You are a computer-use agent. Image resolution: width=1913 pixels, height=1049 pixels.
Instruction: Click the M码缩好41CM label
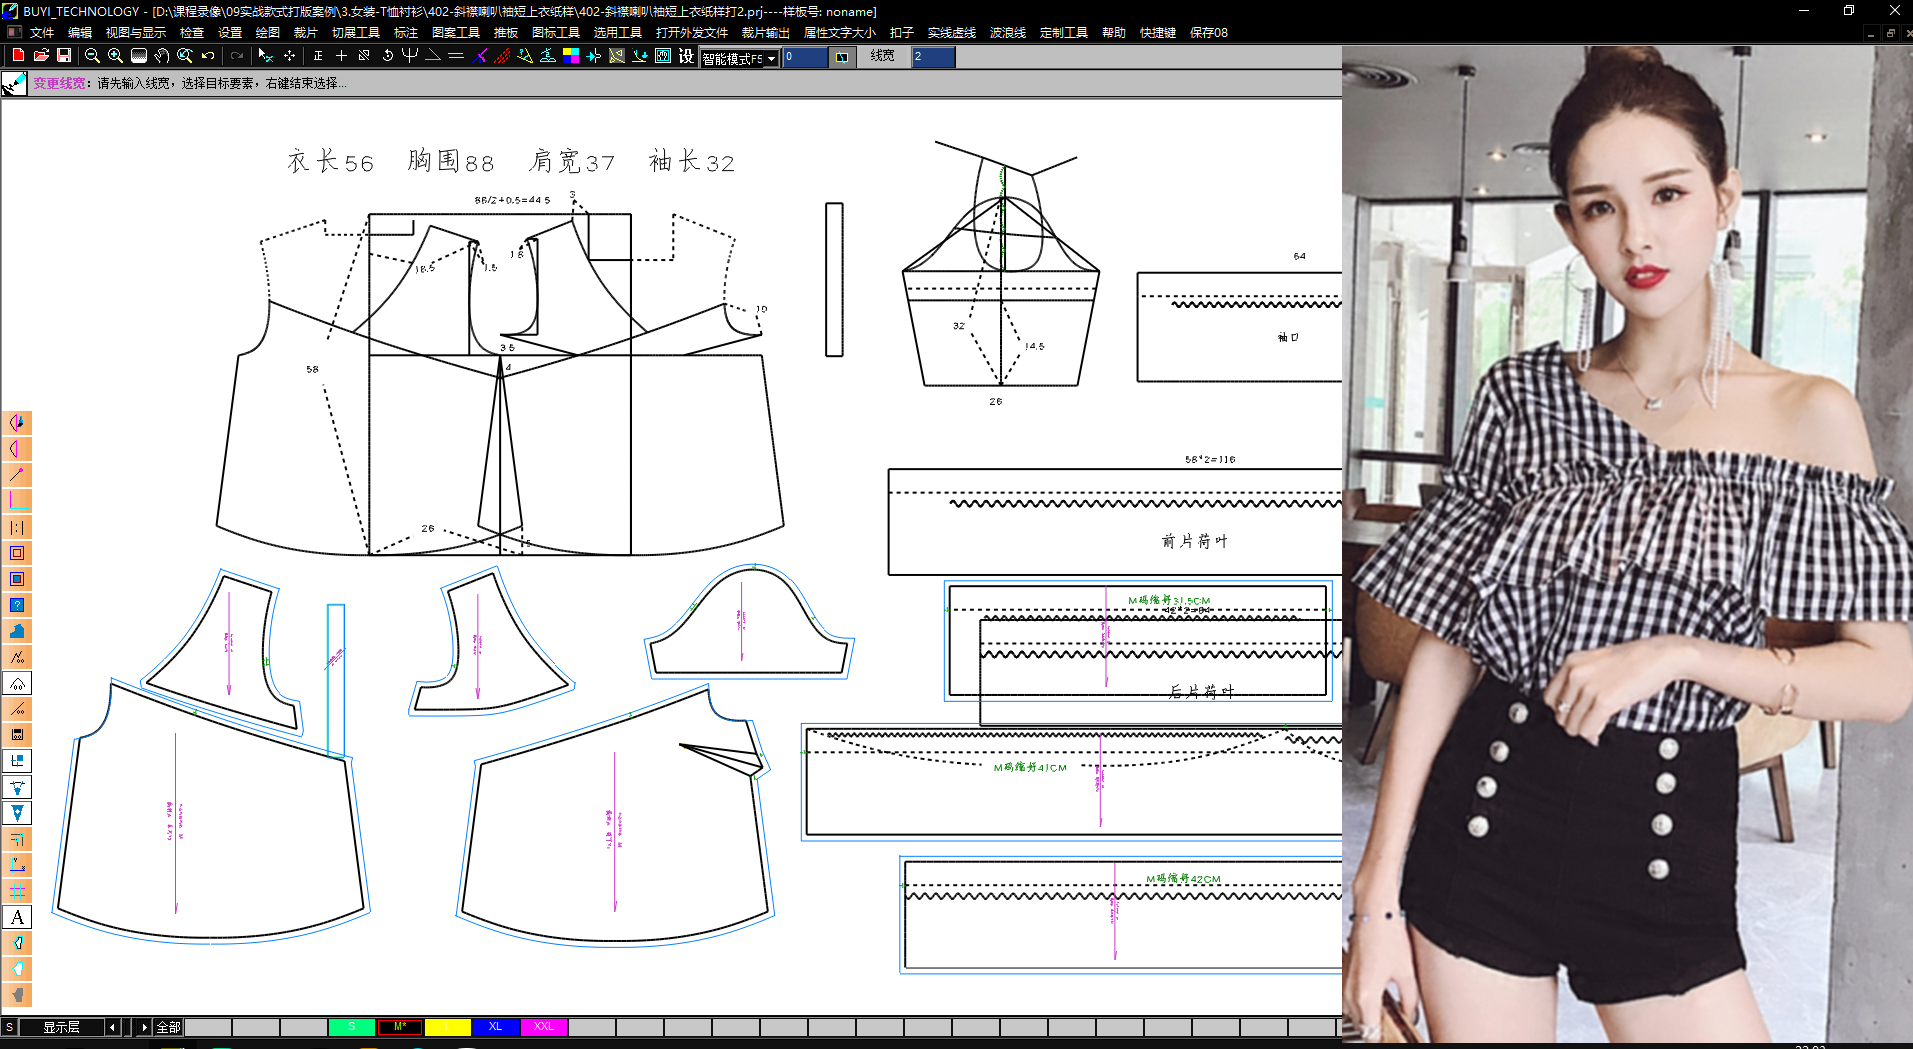pos(1030,767)
